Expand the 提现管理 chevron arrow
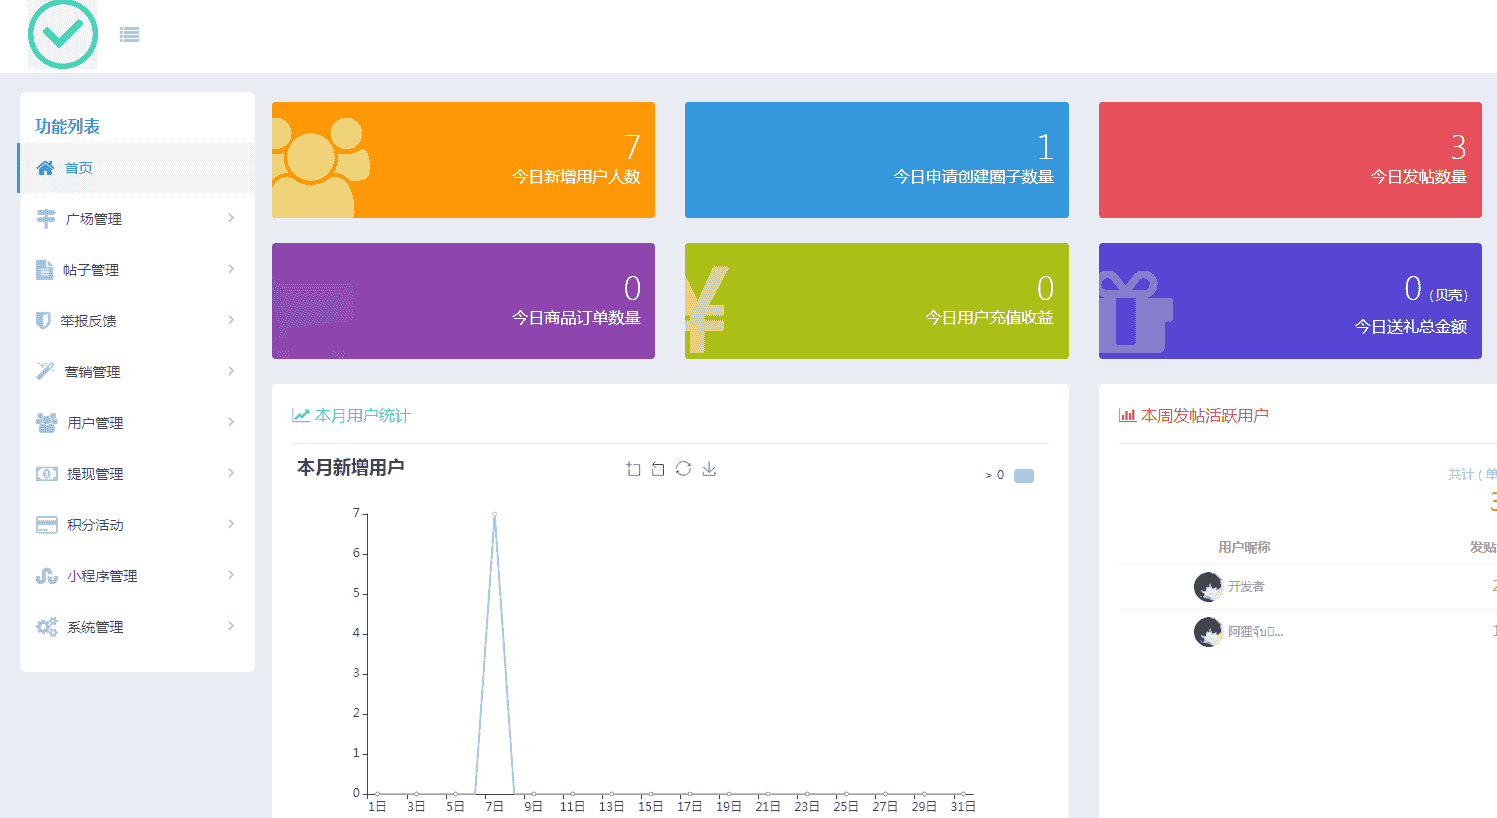This screenshot has height=818, width=1497. (x=231, y=473)
